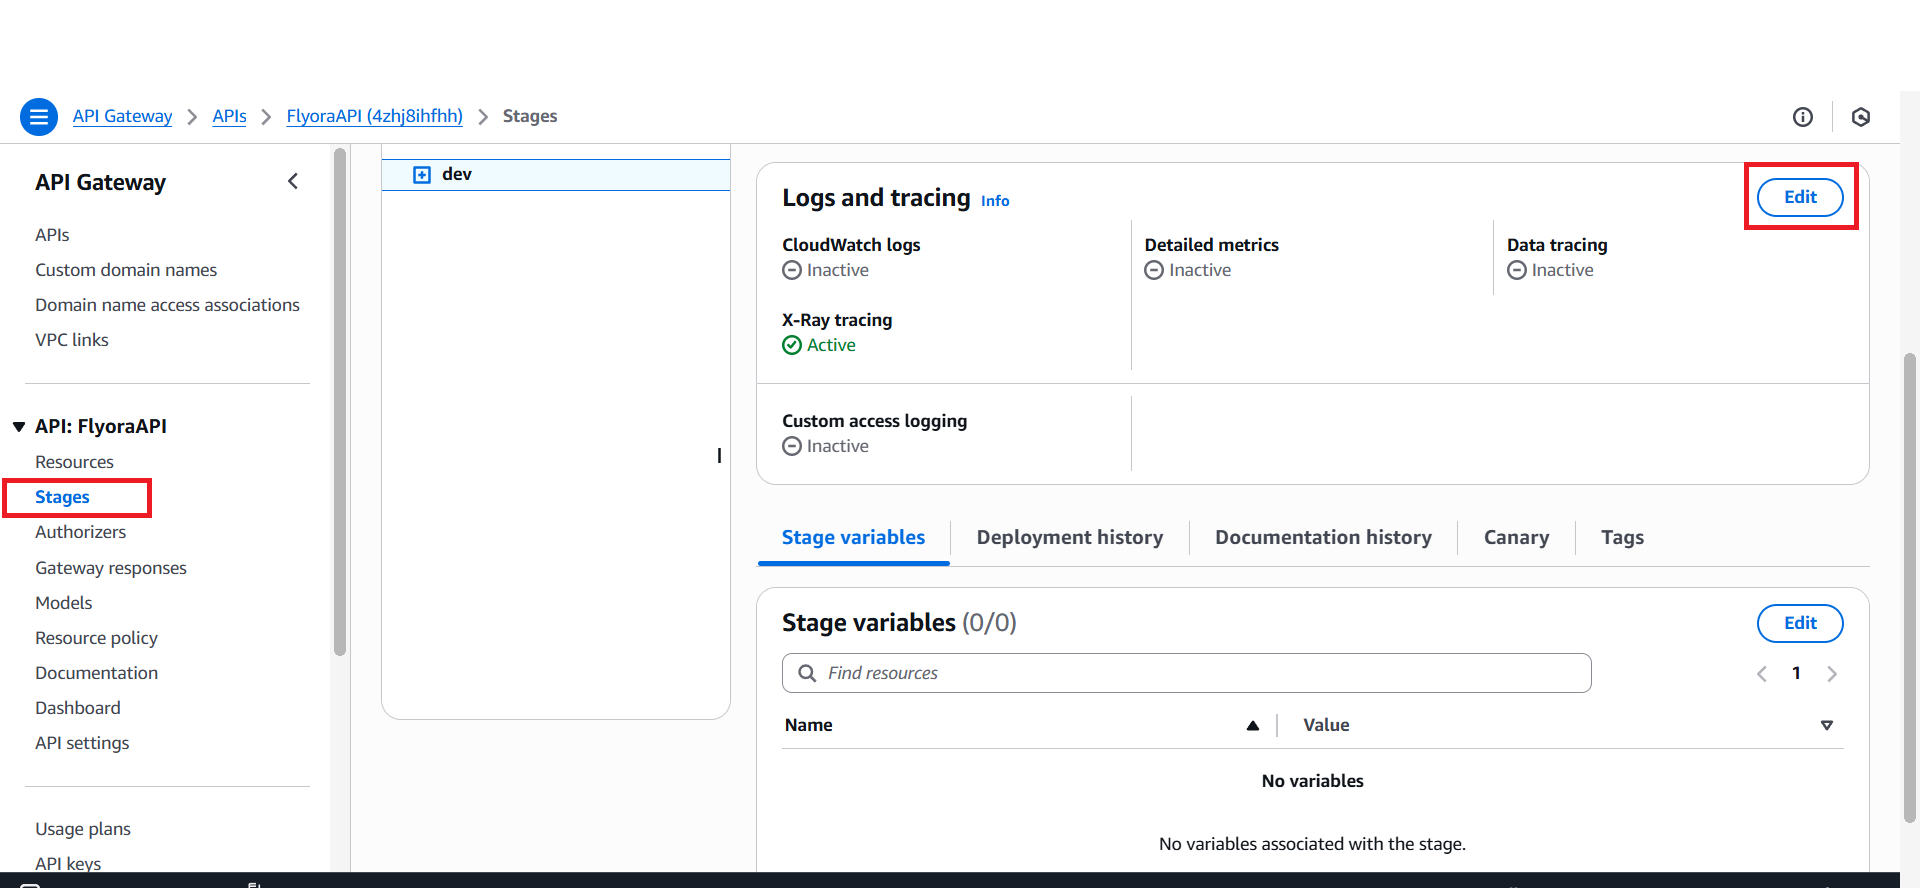Collapse the API: FlyoraAPI section
Viewport: 1920px width, 888px height.
(19, 427)
